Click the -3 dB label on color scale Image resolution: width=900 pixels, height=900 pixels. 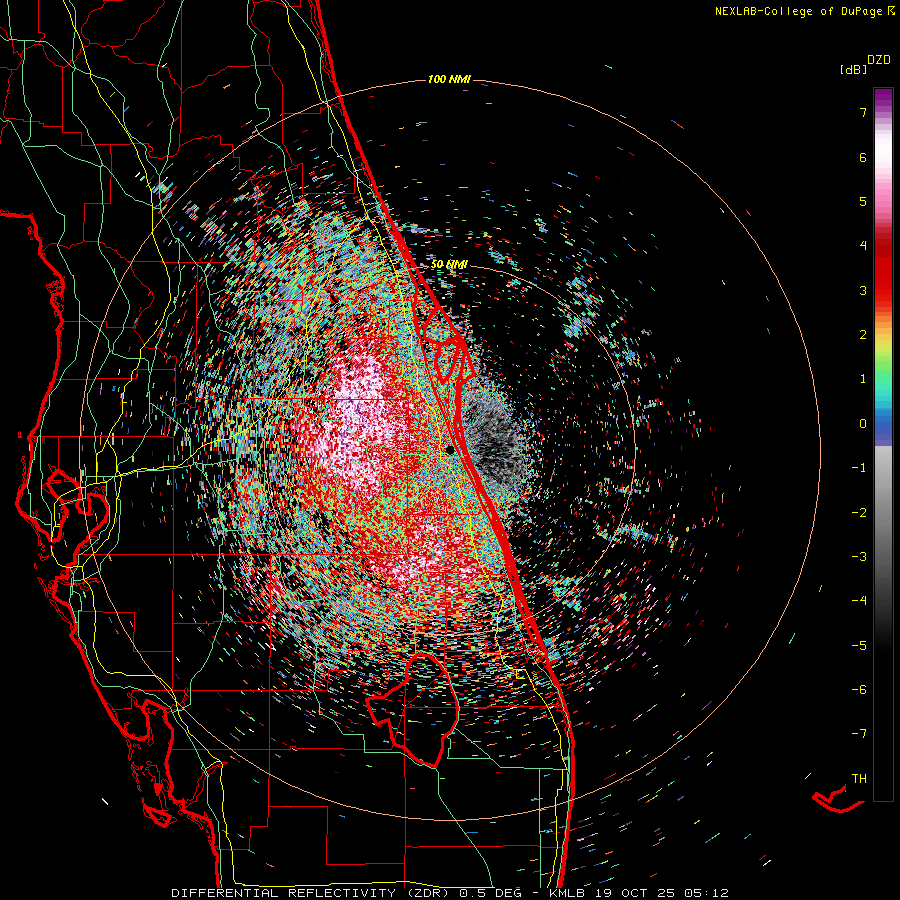tap(859, 556)
